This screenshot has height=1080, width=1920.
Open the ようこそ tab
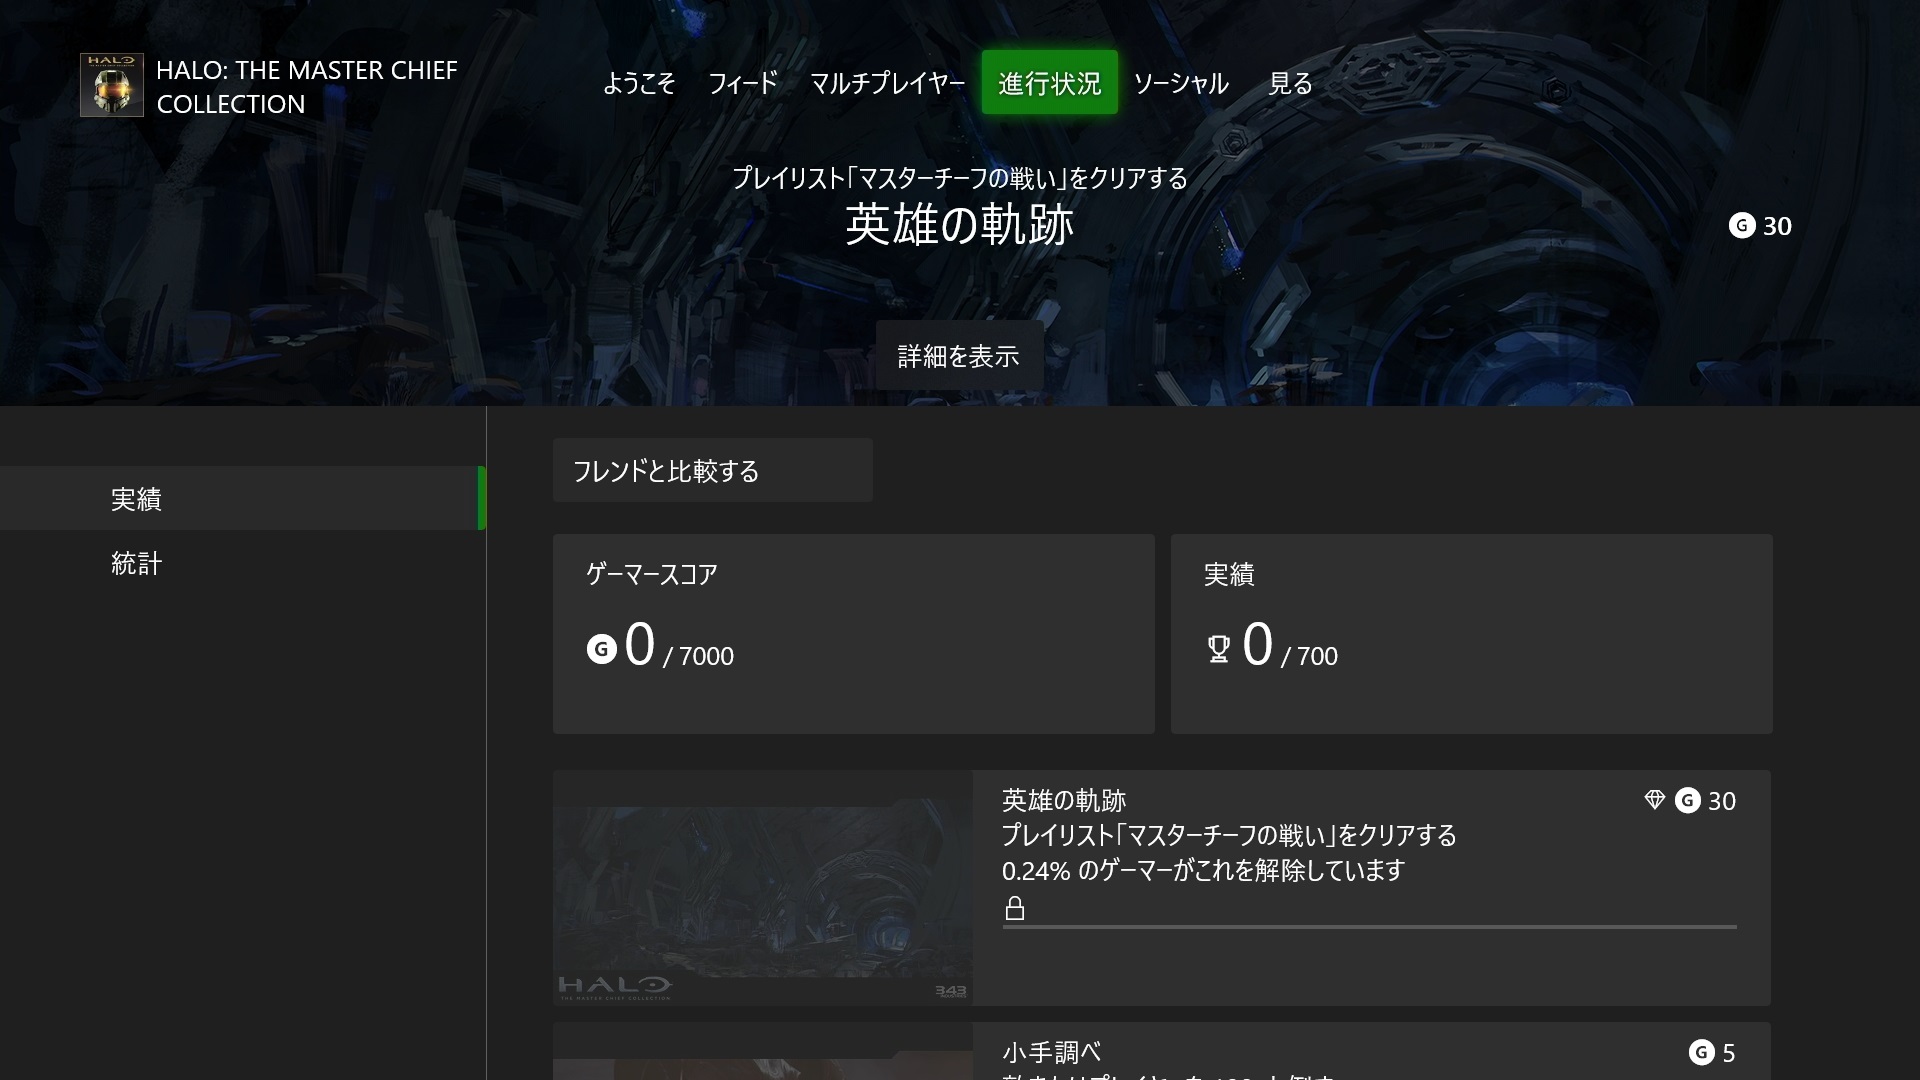coord(639,83)
